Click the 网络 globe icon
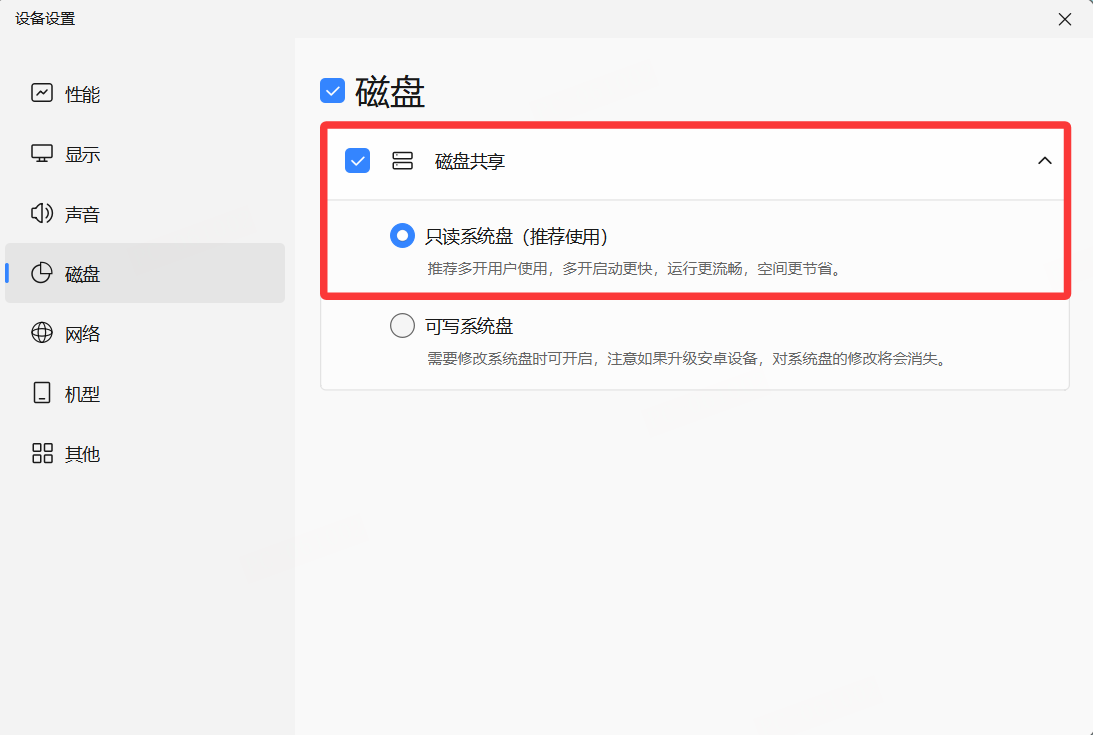Viewport: 1093px width, 735px height. pyautogui.click(x=42, y=334)
